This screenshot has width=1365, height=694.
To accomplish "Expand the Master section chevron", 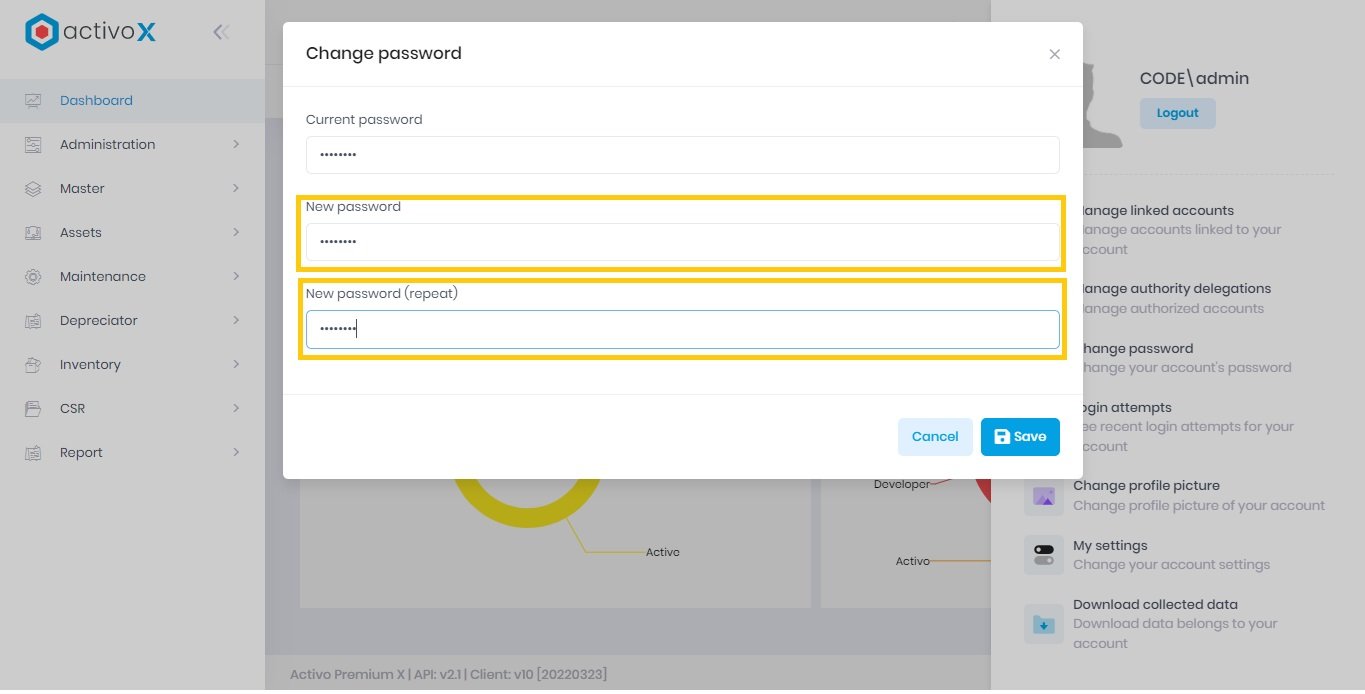I will point(236,188).
